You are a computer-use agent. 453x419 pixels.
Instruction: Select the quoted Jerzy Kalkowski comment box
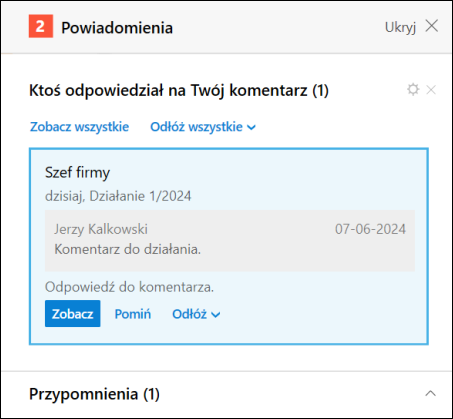230,240
